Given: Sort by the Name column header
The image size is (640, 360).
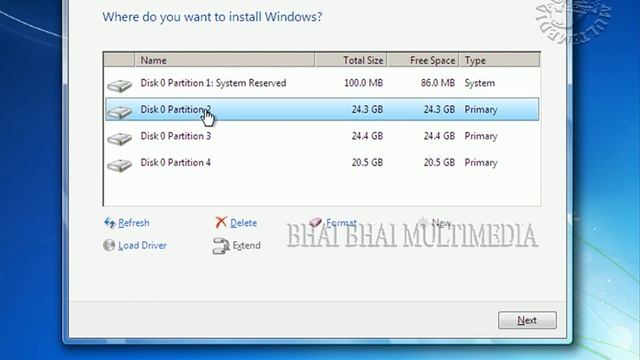Looking at the screenshot, I should [x=224, y=60].
